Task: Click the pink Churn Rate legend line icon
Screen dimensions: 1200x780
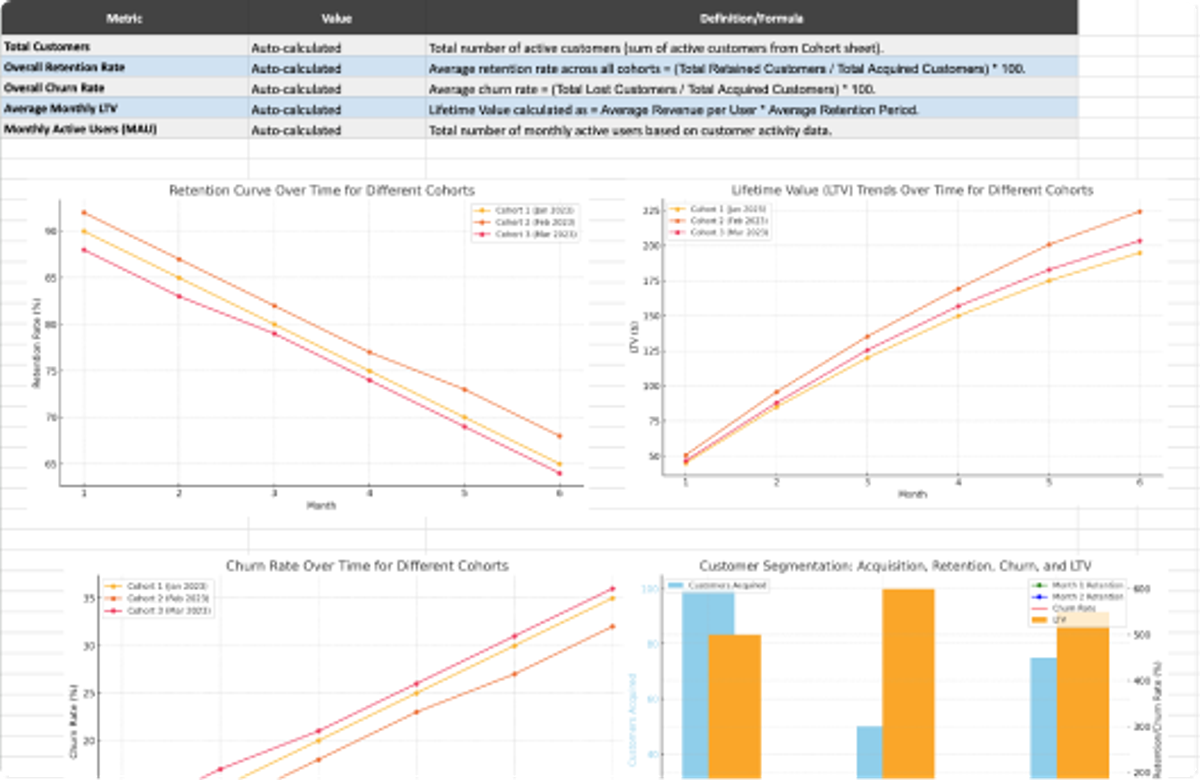Action: (x=1040, y=608)
